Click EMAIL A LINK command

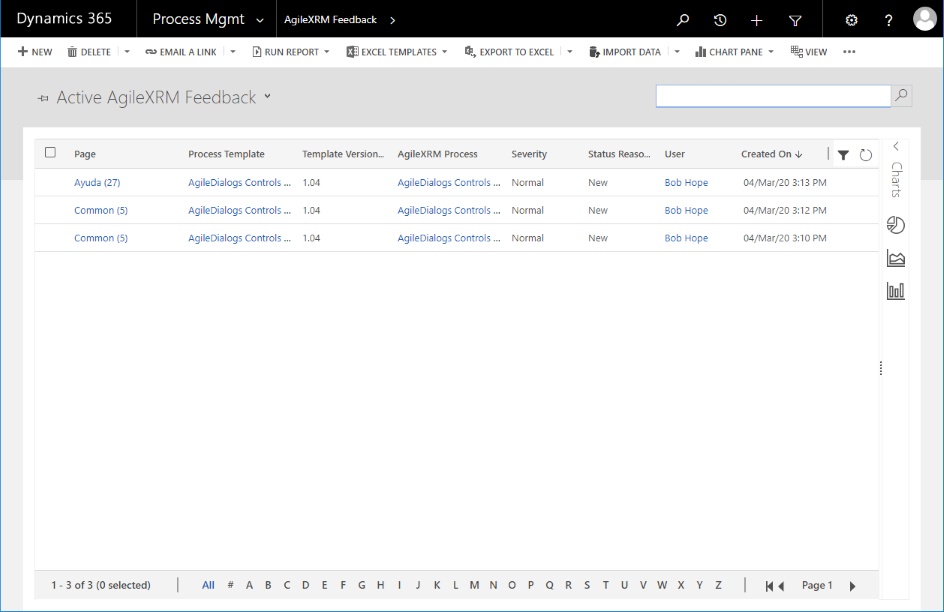(181, 52)
